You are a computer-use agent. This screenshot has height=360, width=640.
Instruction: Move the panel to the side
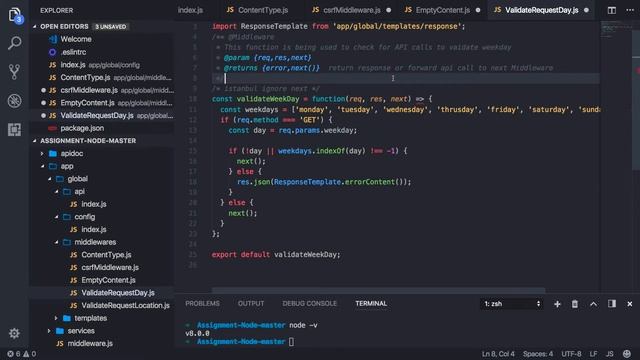click(x=611, y=304)
